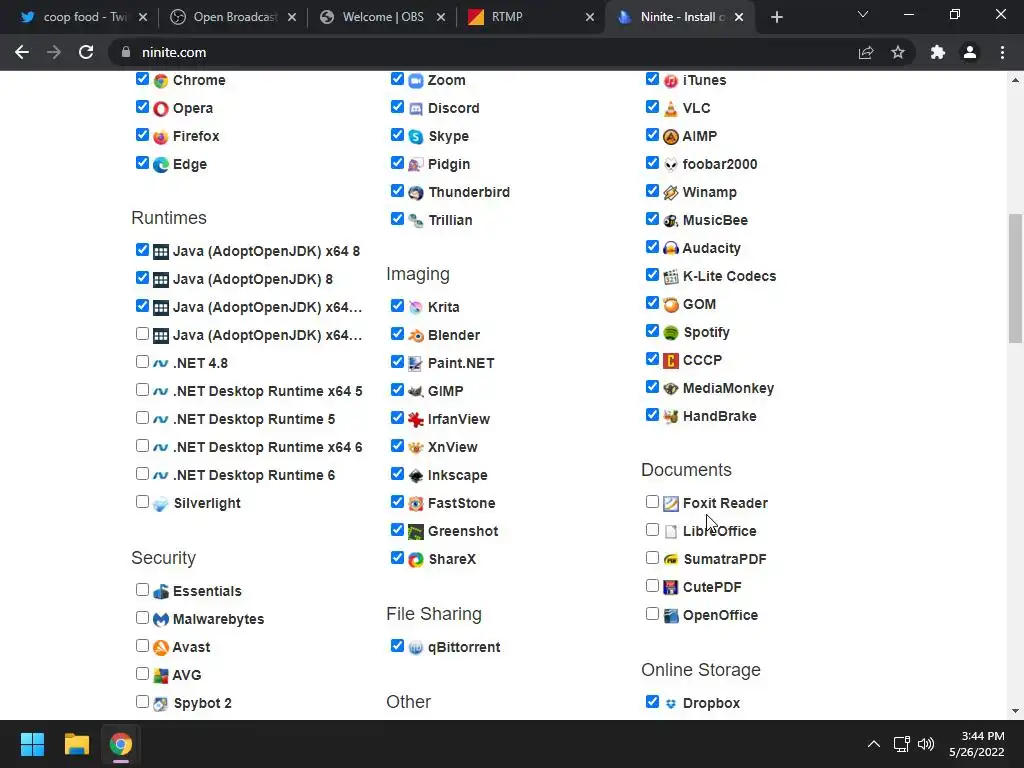Viewport: 1024px width, 768px height.
Task: Click the page vertical scrollbar thumb
Action: coord(1015,278)
